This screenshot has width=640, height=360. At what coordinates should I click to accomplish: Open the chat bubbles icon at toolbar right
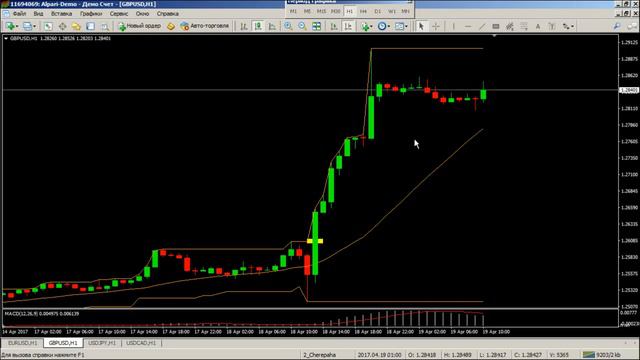pos(632,26)
